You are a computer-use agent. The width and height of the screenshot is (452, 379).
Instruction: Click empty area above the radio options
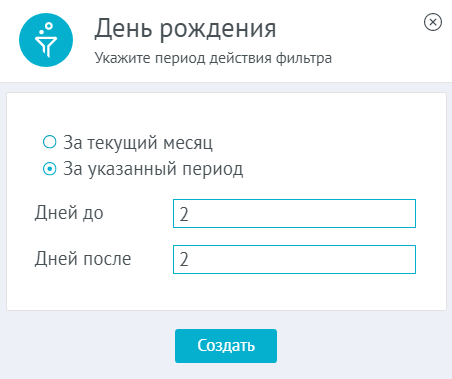(226, 112)
